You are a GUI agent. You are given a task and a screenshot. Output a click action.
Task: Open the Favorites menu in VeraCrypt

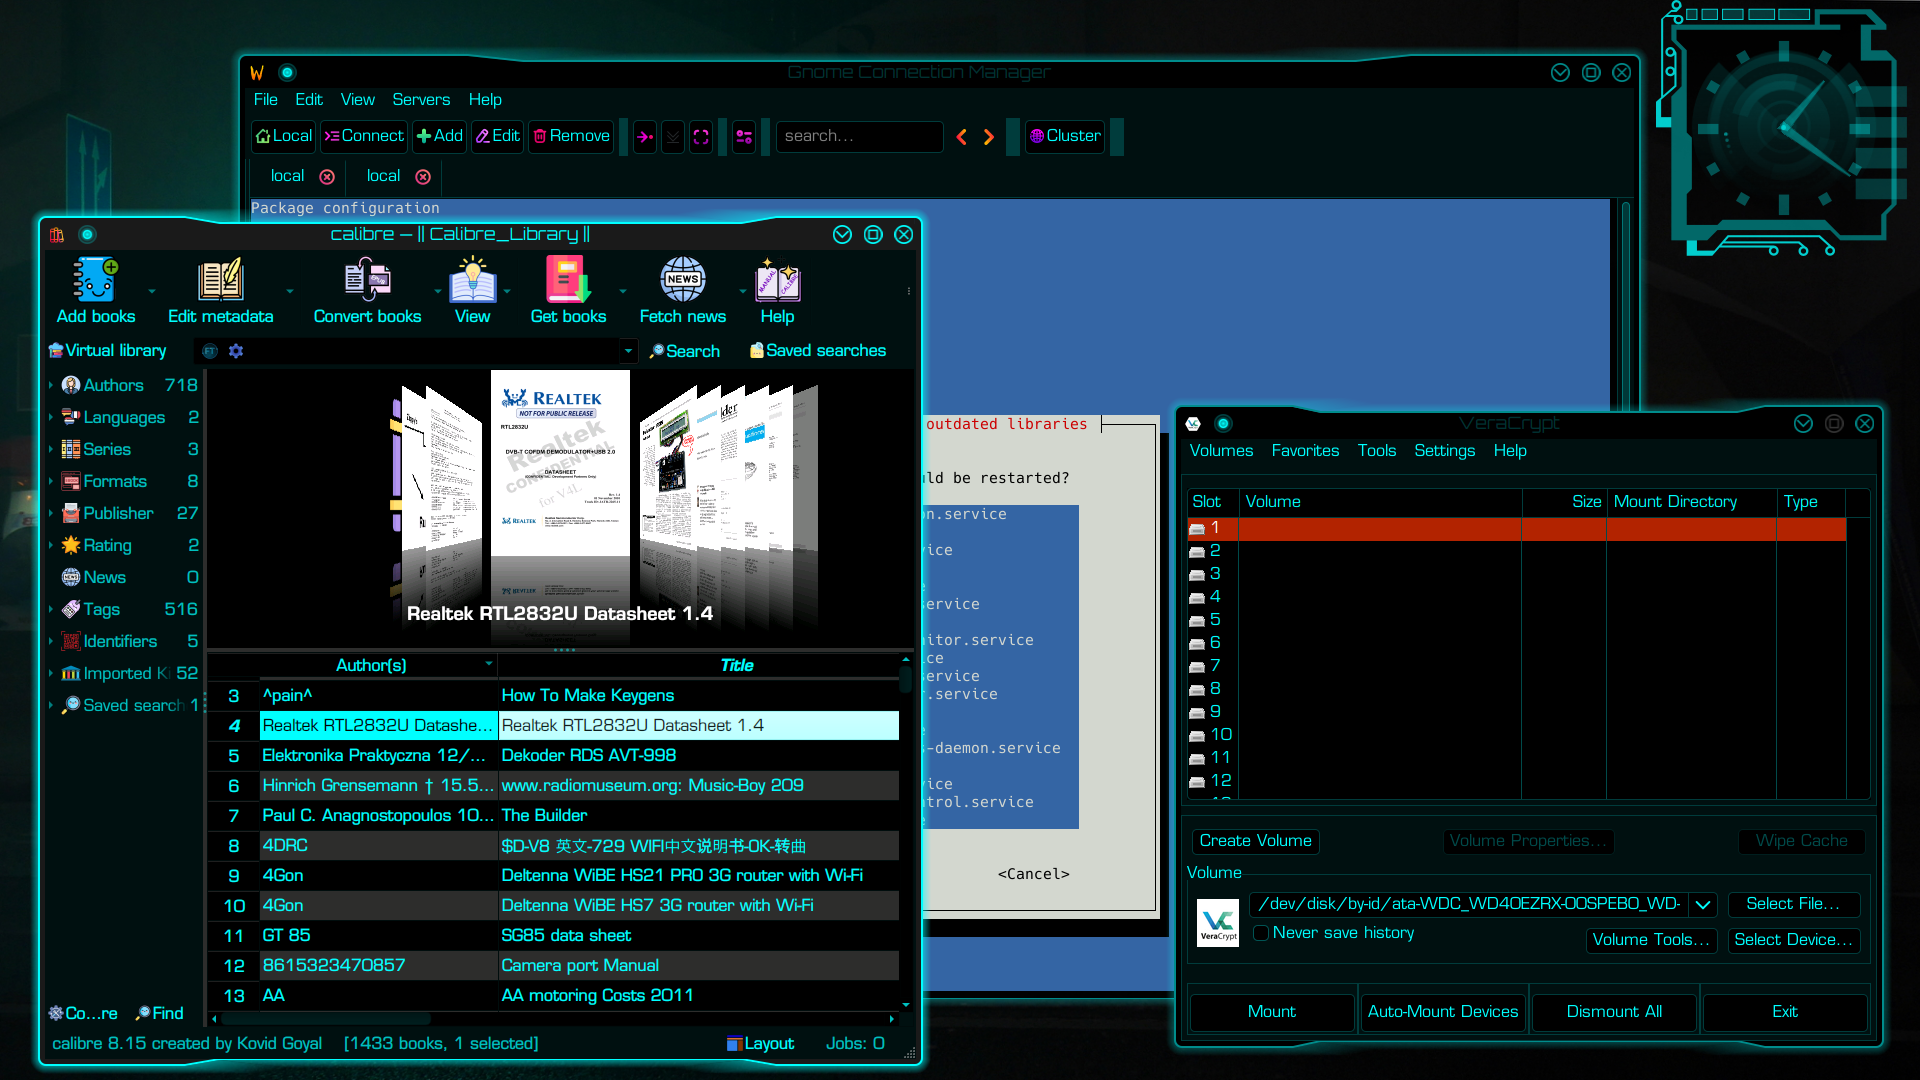tap(1304, 451)
